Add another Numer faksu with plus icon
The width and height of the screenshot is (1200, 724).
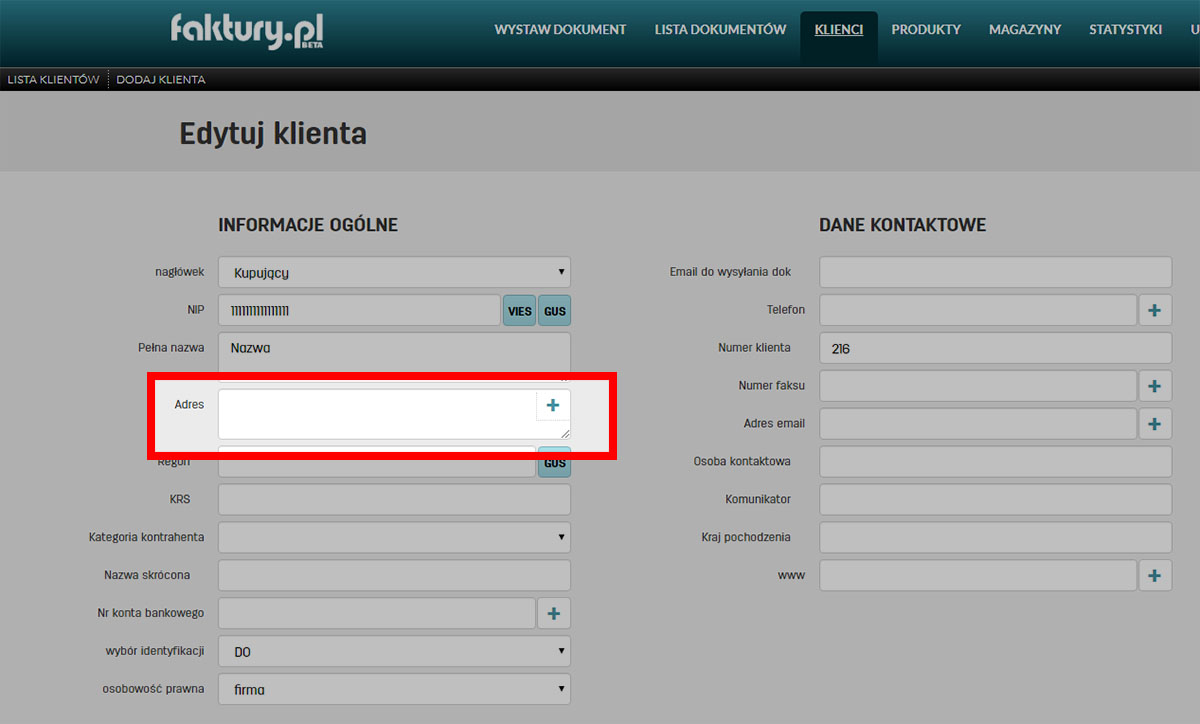coord(1154,385)
